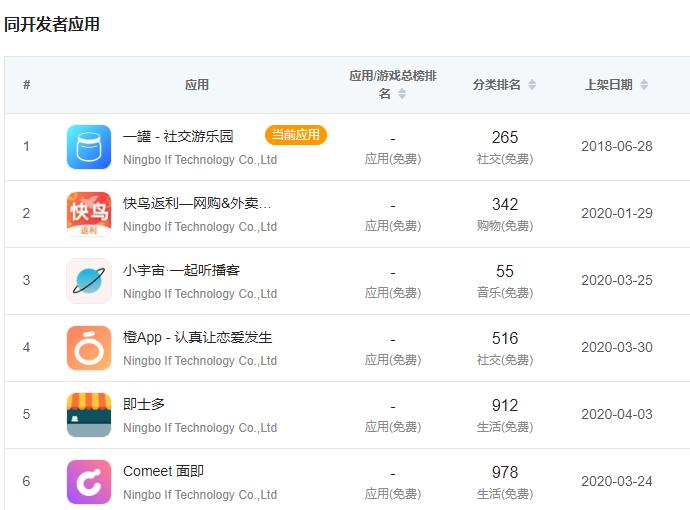Open the 小宇宙 planet app icon
690x510 pixels.
point(89,281)
